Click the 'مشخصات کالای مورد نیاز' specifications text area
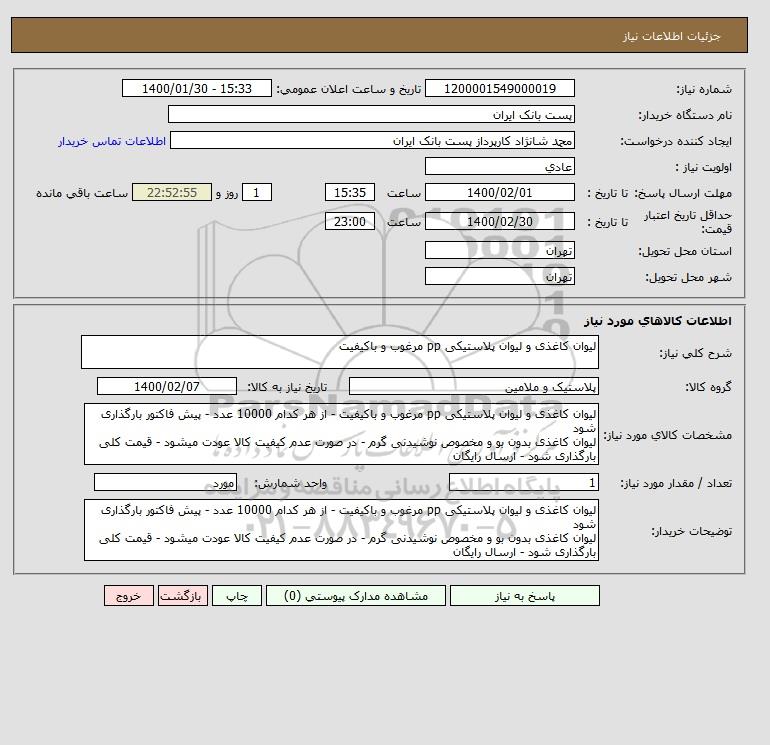Image resolution: width=770 pixels, height=745 pixels. click(x=341, y=434)
